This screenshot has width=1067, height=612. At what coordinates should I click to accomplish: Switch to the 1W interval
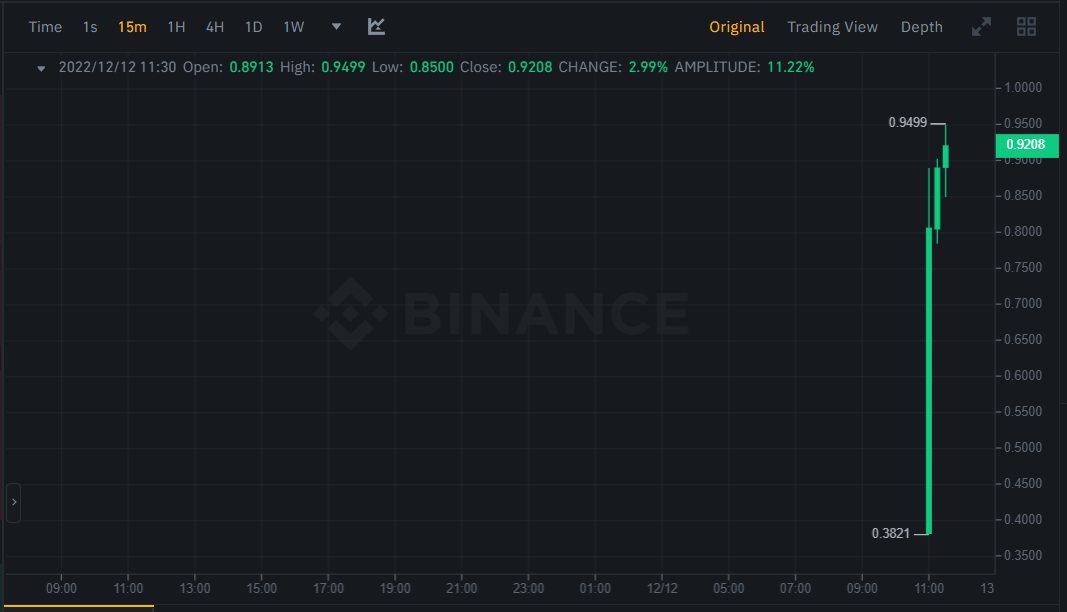click(x=293, y=27)
